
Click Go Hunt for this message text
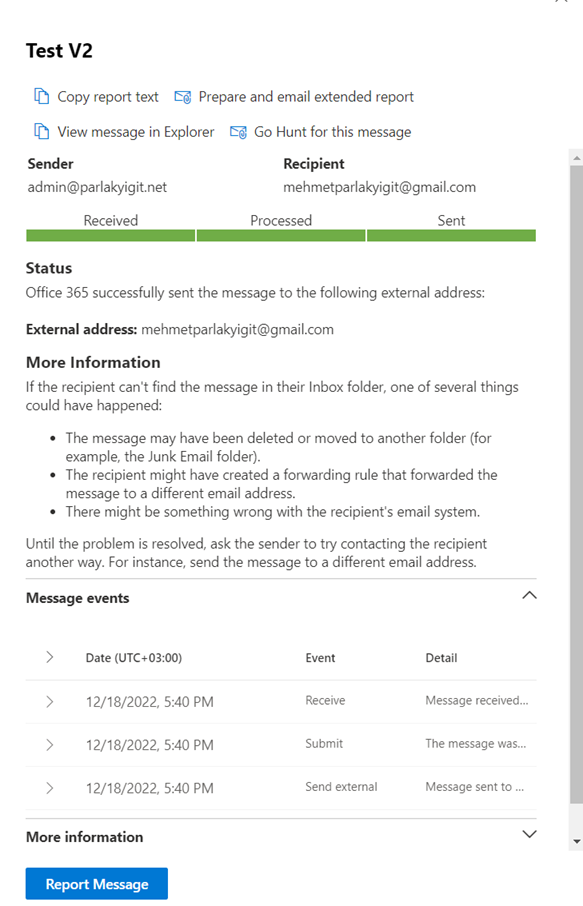[x=333, y=132]
